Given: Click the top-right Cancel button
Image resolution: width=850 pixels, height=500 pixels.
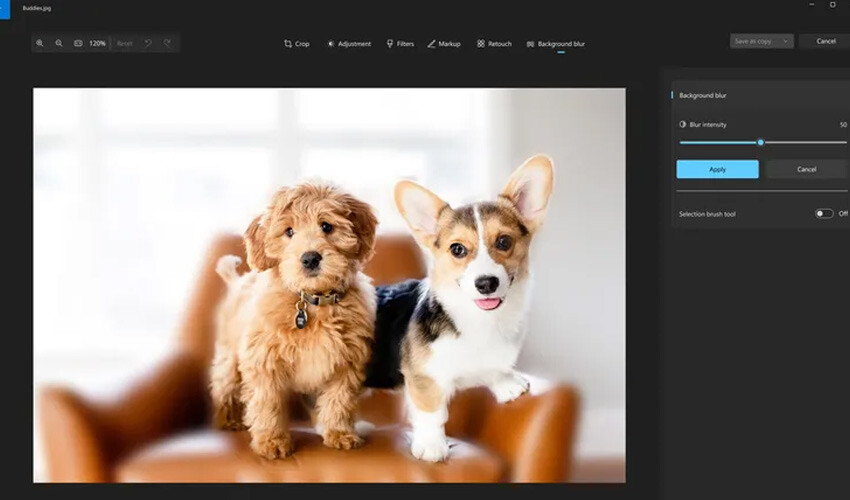Looking at the screenshot, I should (825, 41).
